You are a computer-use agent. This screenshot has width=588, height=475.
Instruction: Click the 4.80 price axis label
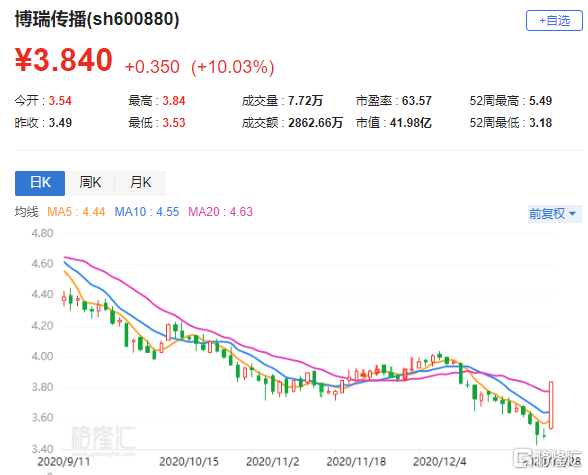point(42,233)
